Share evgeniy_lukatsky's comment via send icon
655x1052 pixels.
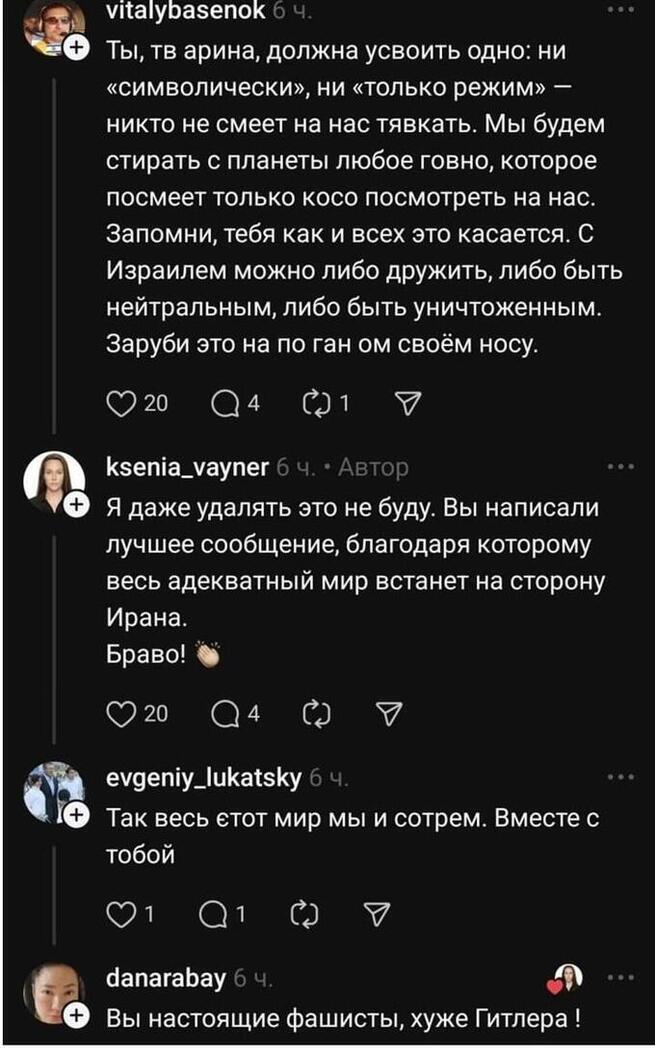pyautogui.click(x=376, y=914)
